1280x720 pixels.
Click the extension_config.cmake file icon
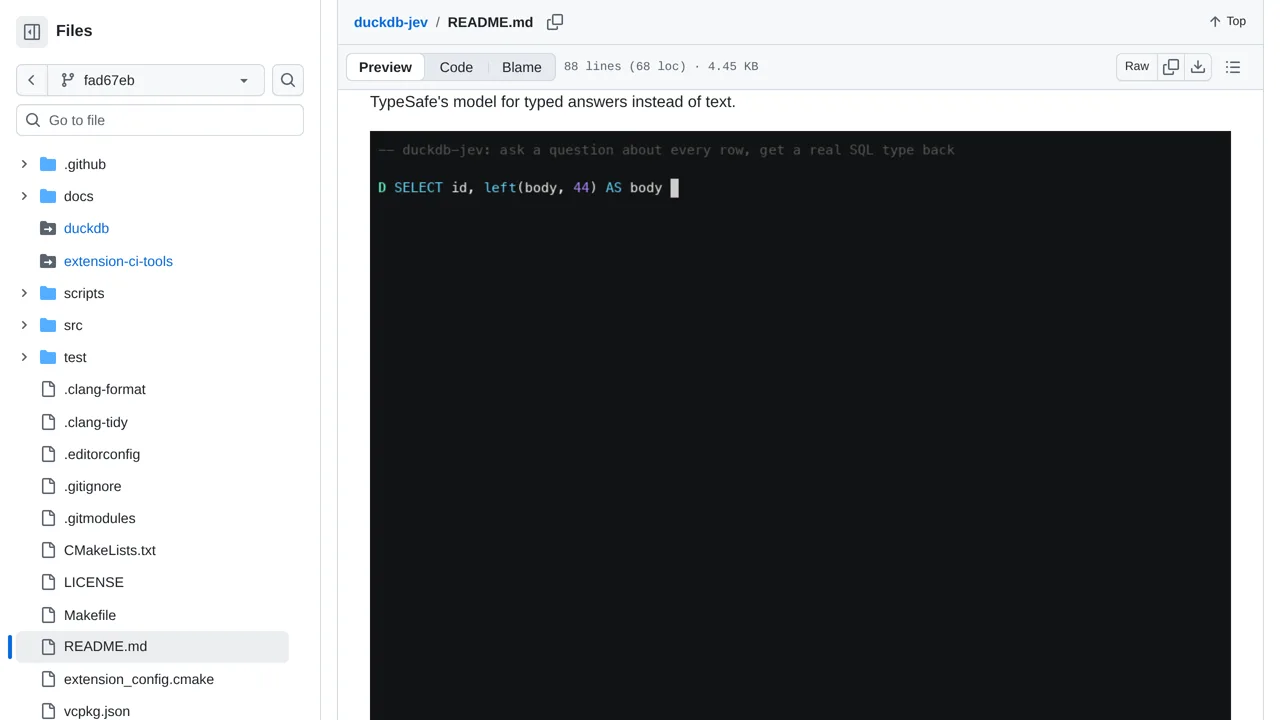point(48,679)
